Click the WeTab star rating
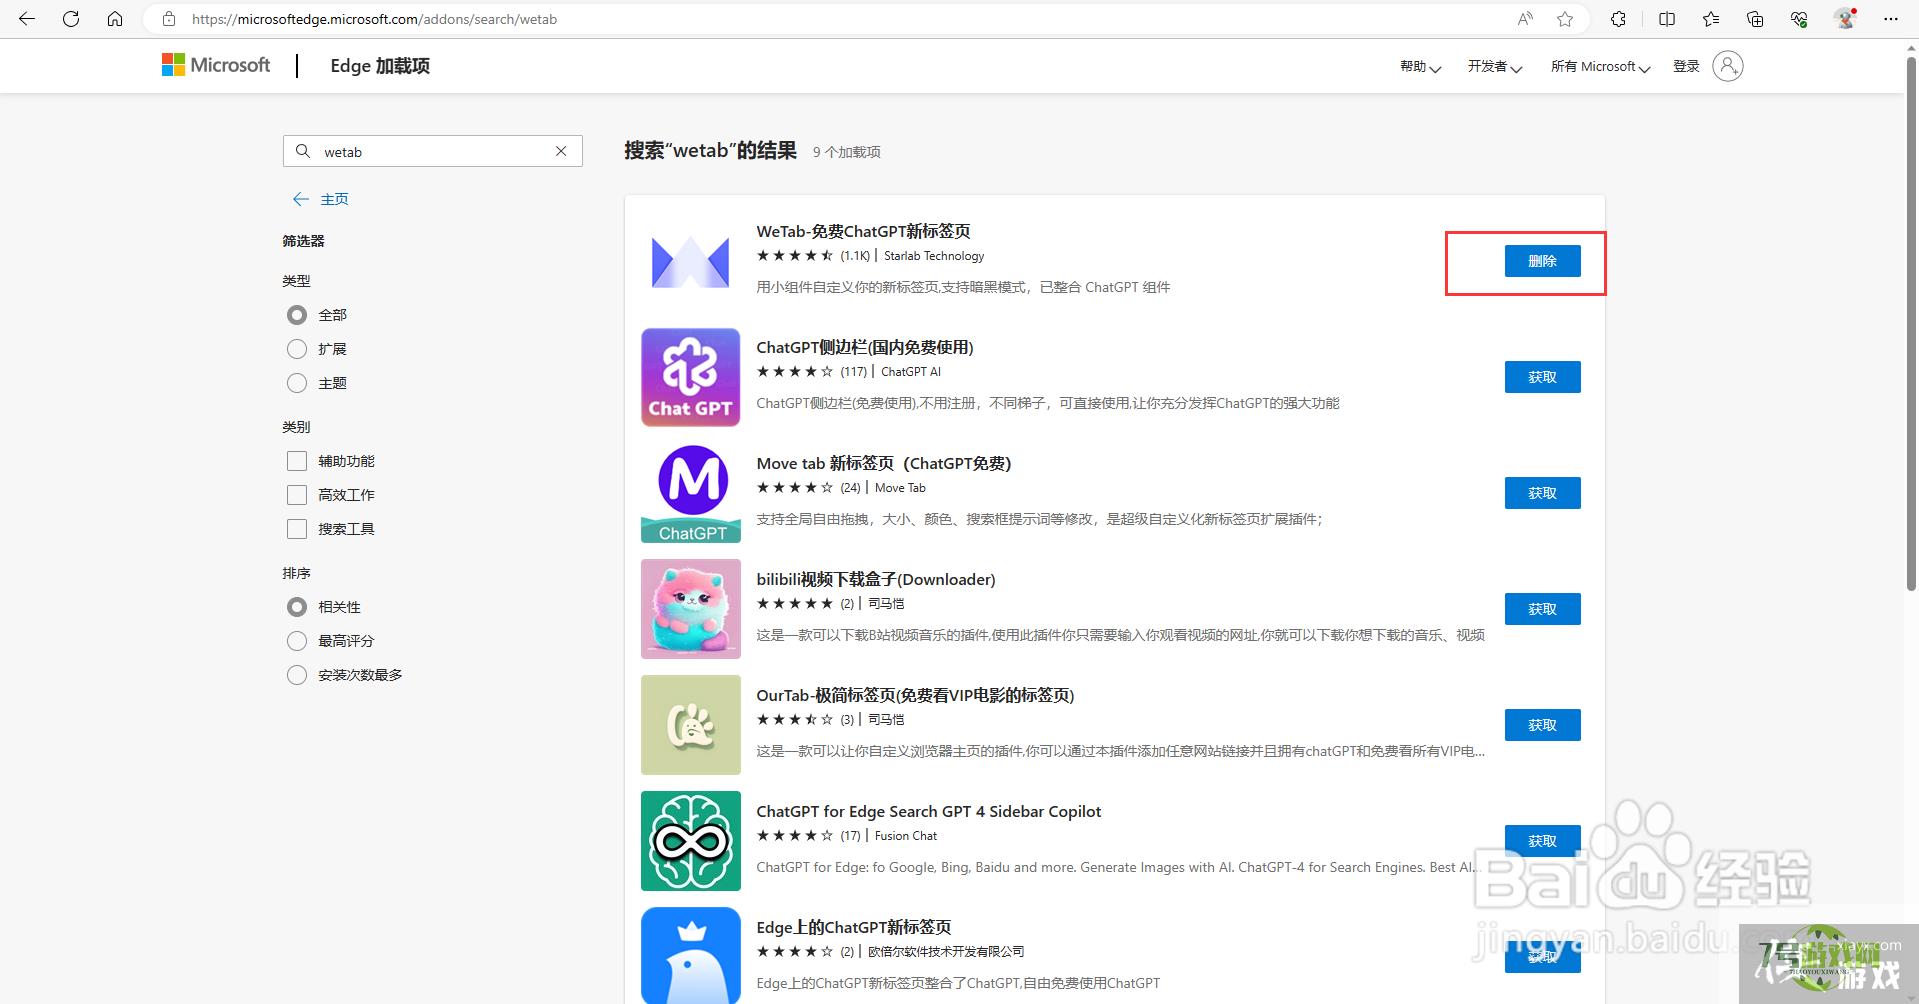Viewport: 1919px width, 1004px height. pyautogui.click(x=795, y=256)
